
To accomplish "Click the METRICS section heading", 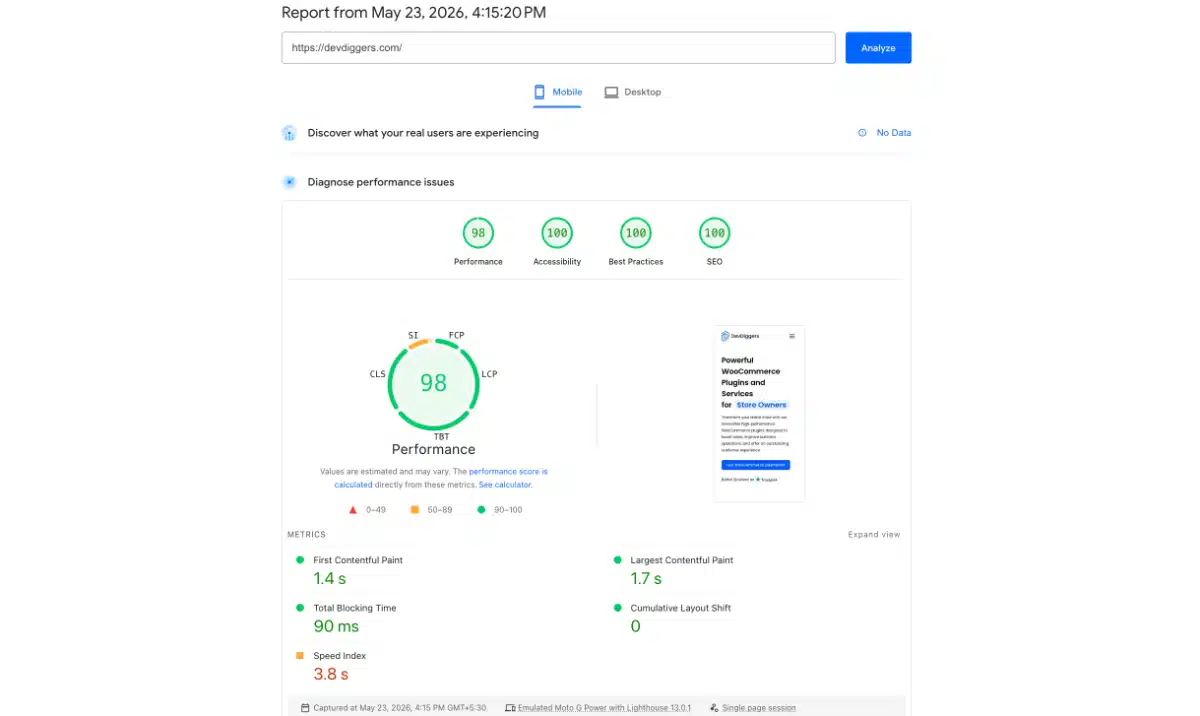I will coord(307,535).
